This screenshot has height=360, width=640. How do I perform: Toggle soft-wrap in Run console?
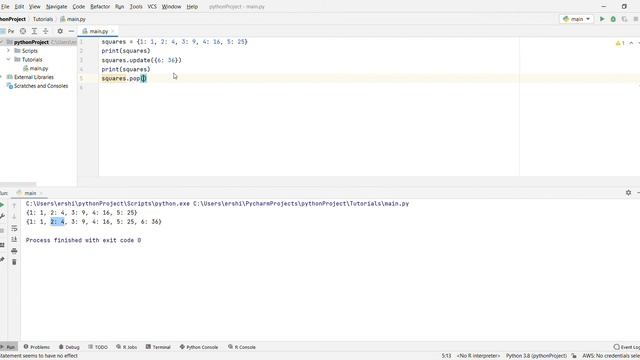14,228
